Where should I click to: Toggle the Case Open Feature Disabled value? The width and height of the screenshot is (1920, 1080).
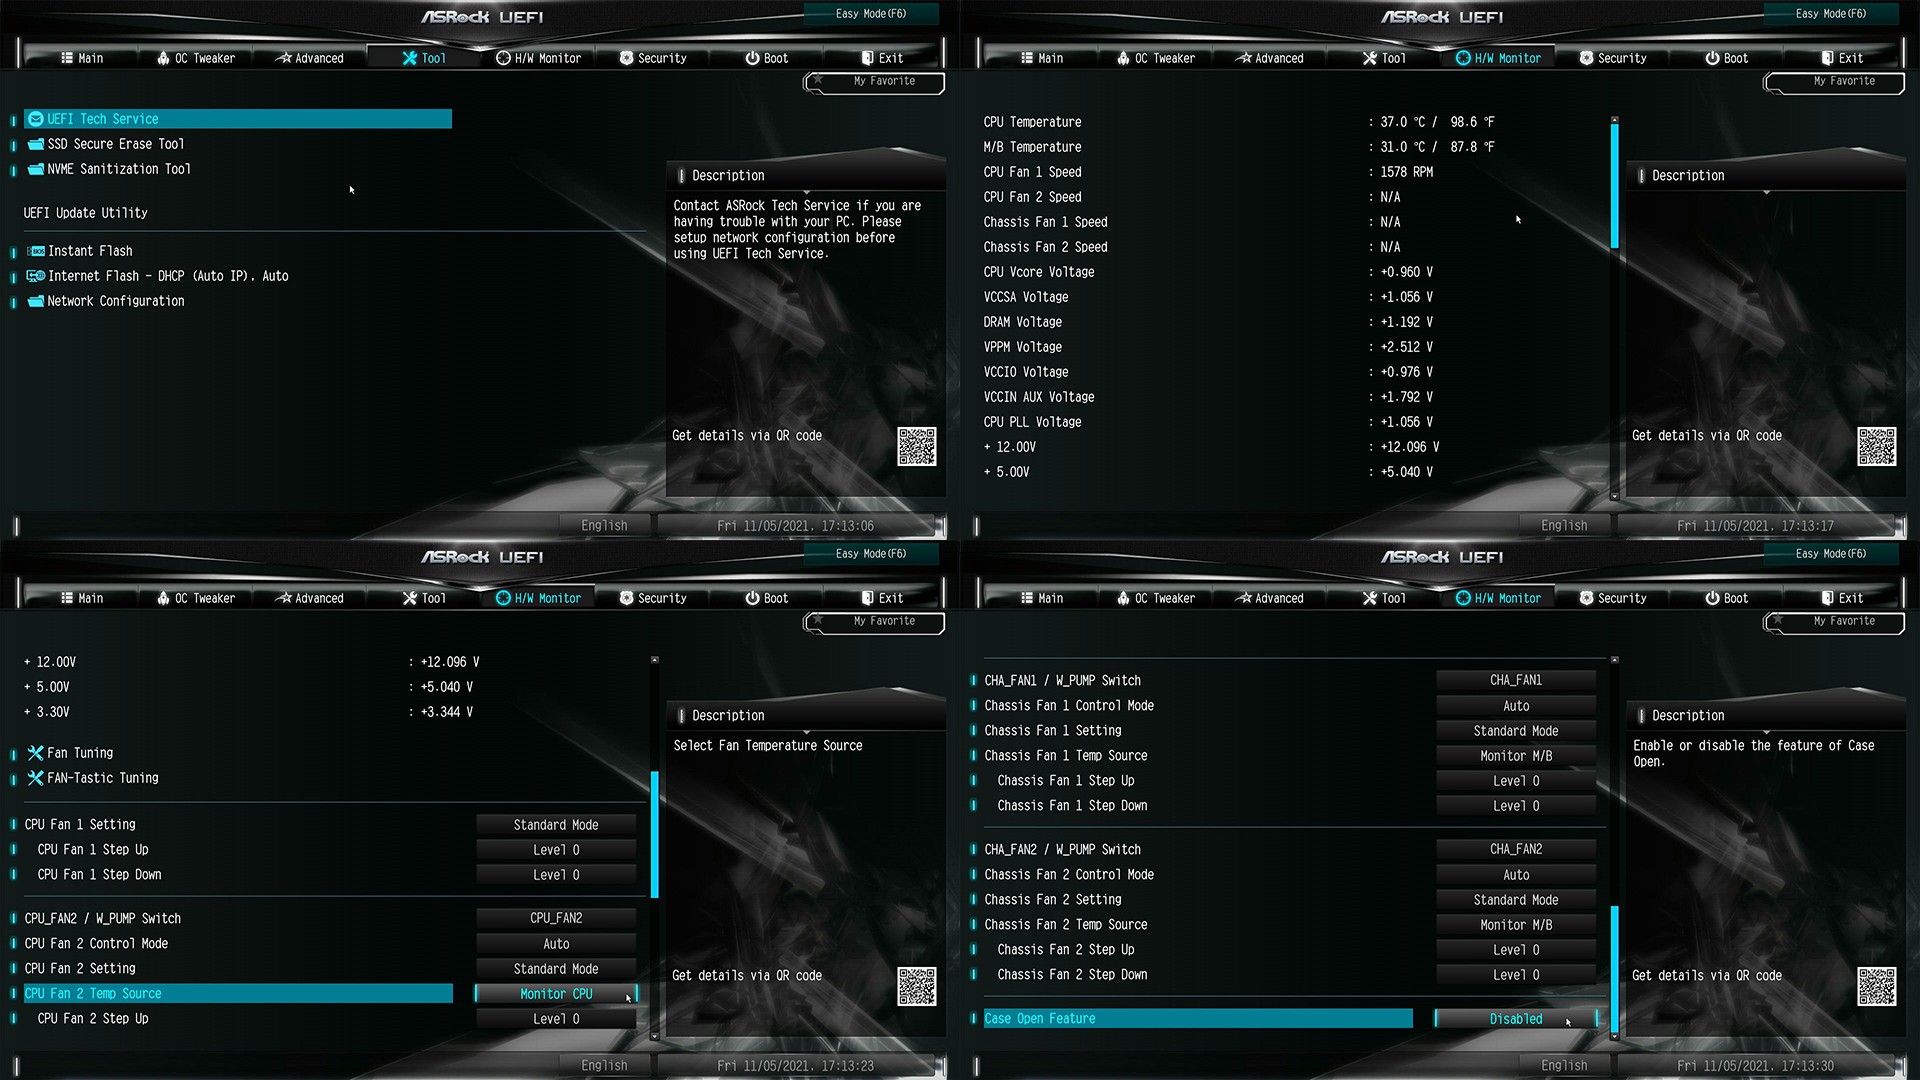(1515, 1019)
